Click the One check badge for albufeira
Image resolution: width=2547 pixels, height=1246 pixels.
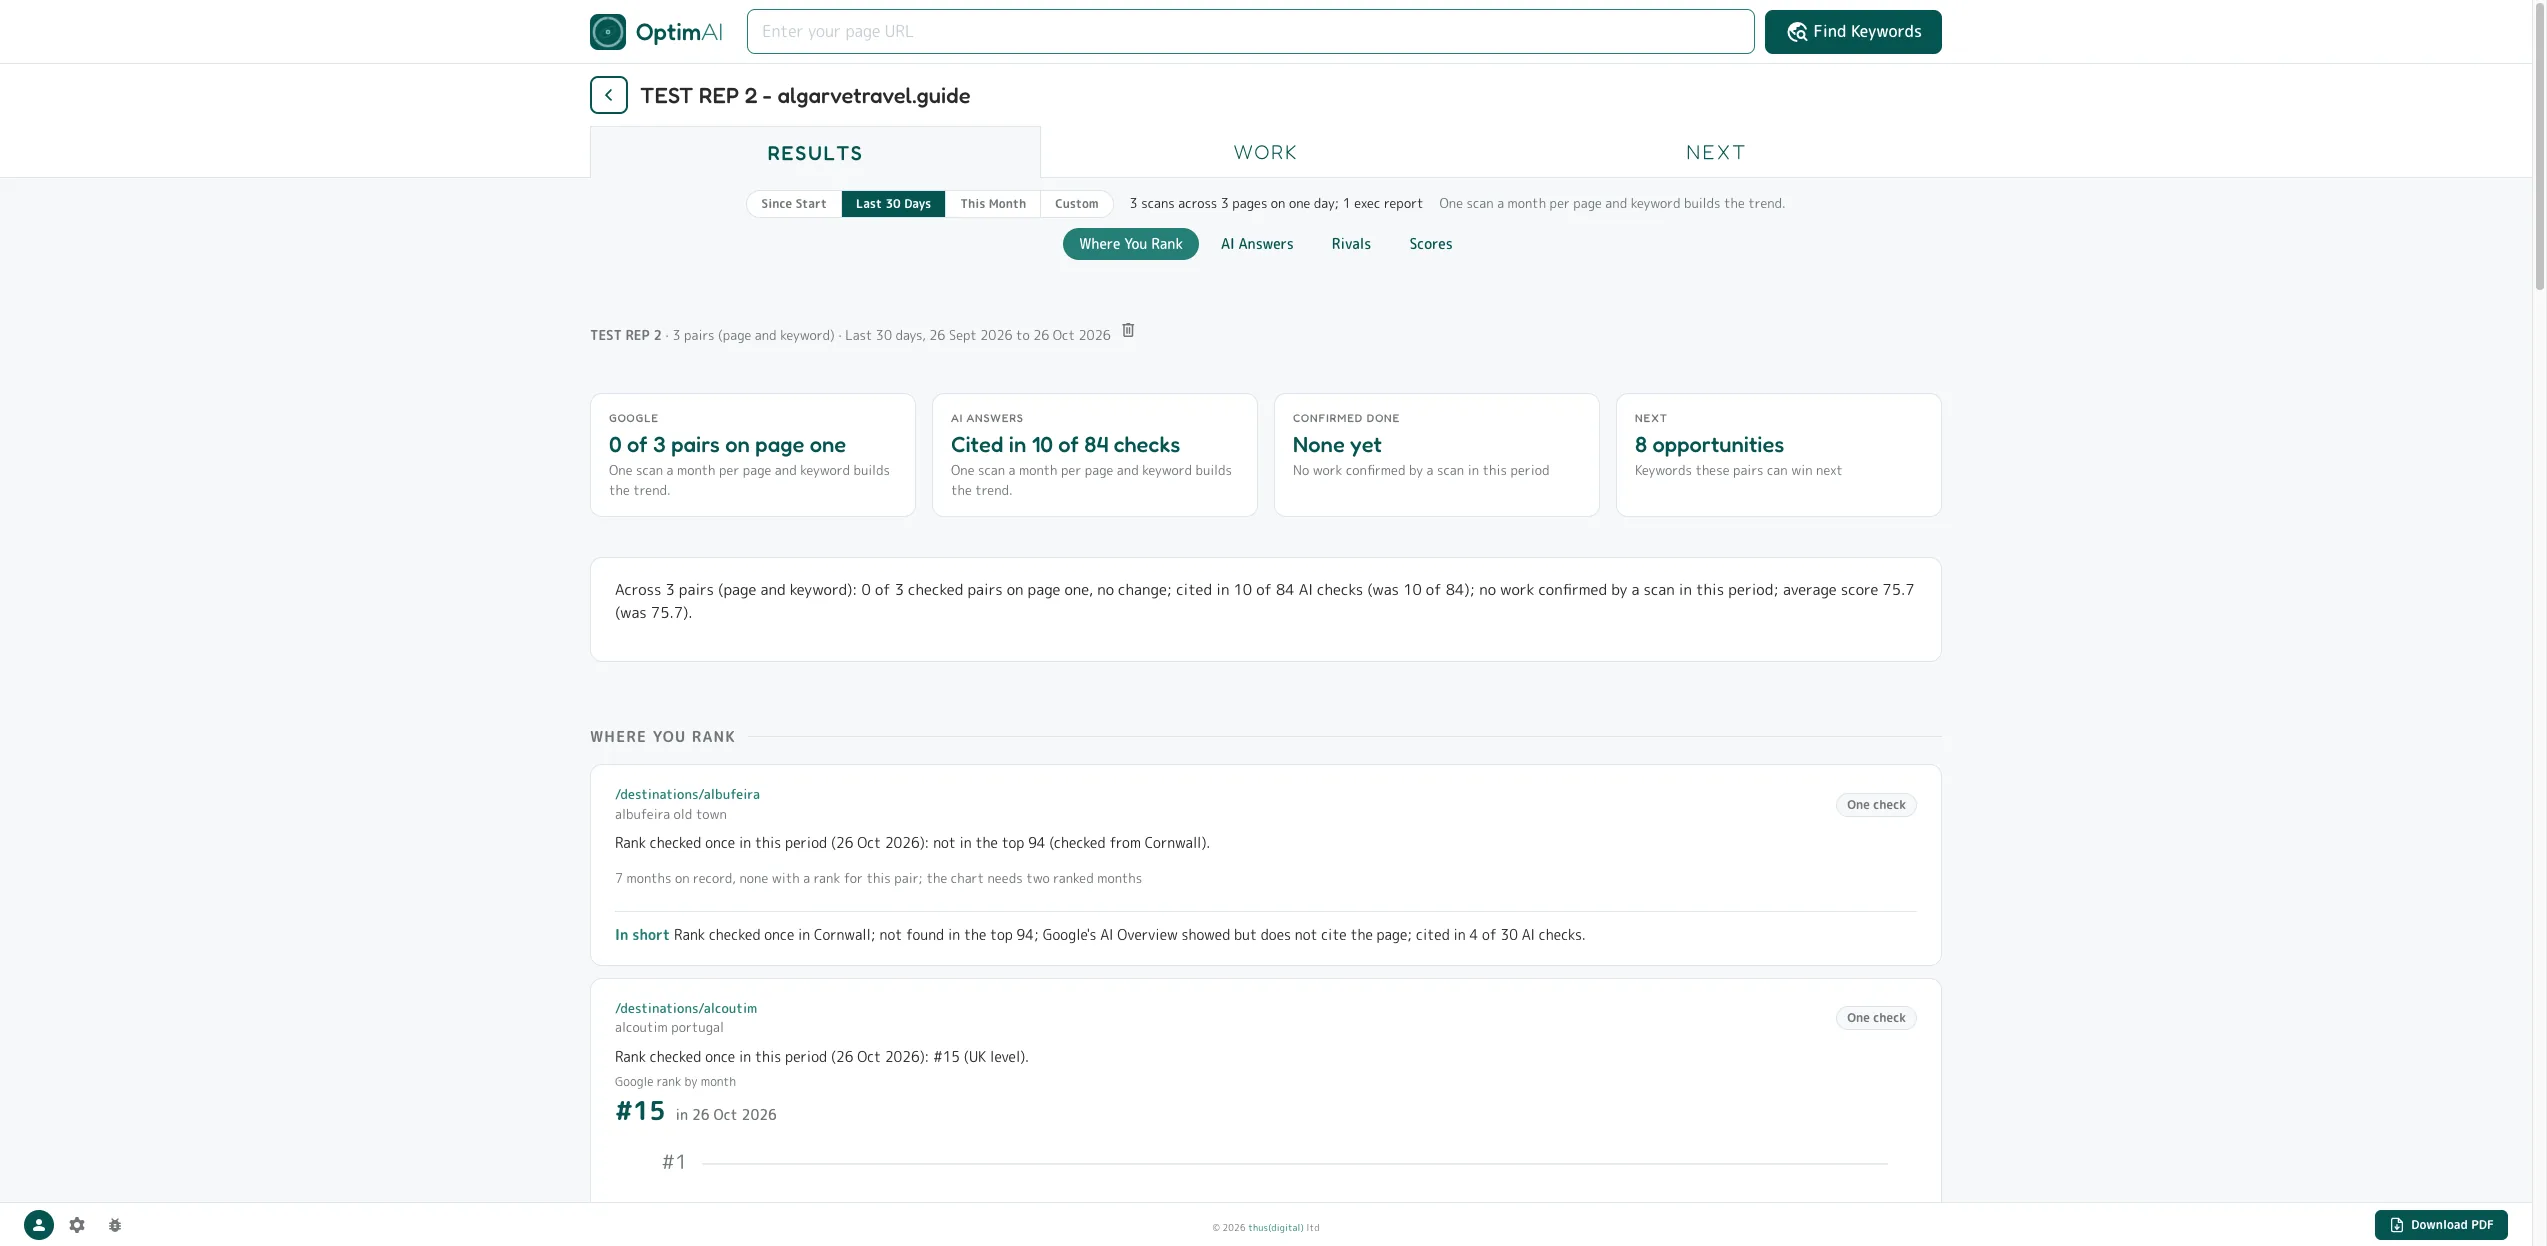[x=1876, y=805]
